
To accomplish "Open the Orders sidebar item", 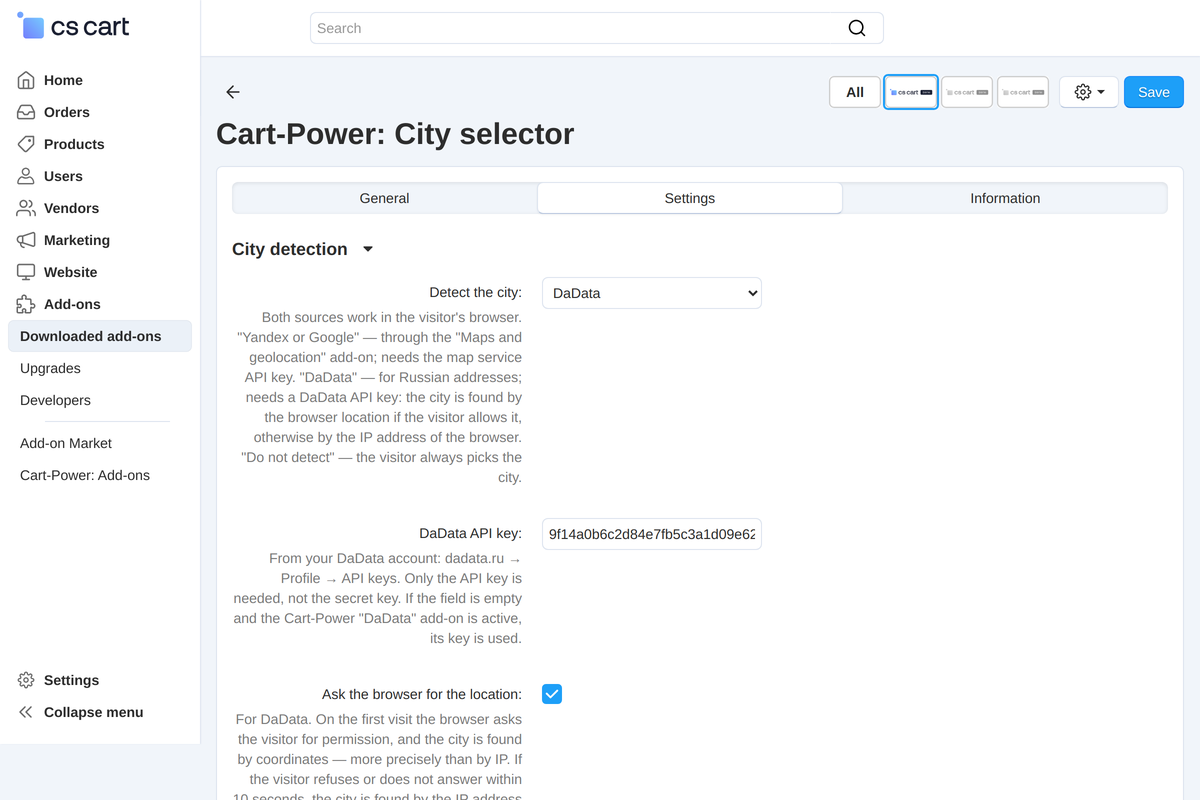I will pos(66,112).
